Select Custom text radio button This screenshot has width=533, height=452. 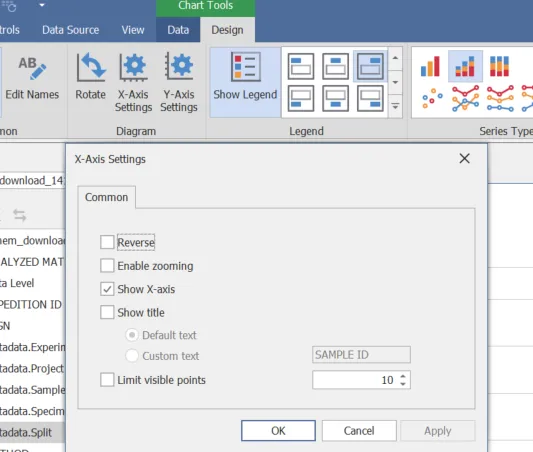[x=132, y=356]
